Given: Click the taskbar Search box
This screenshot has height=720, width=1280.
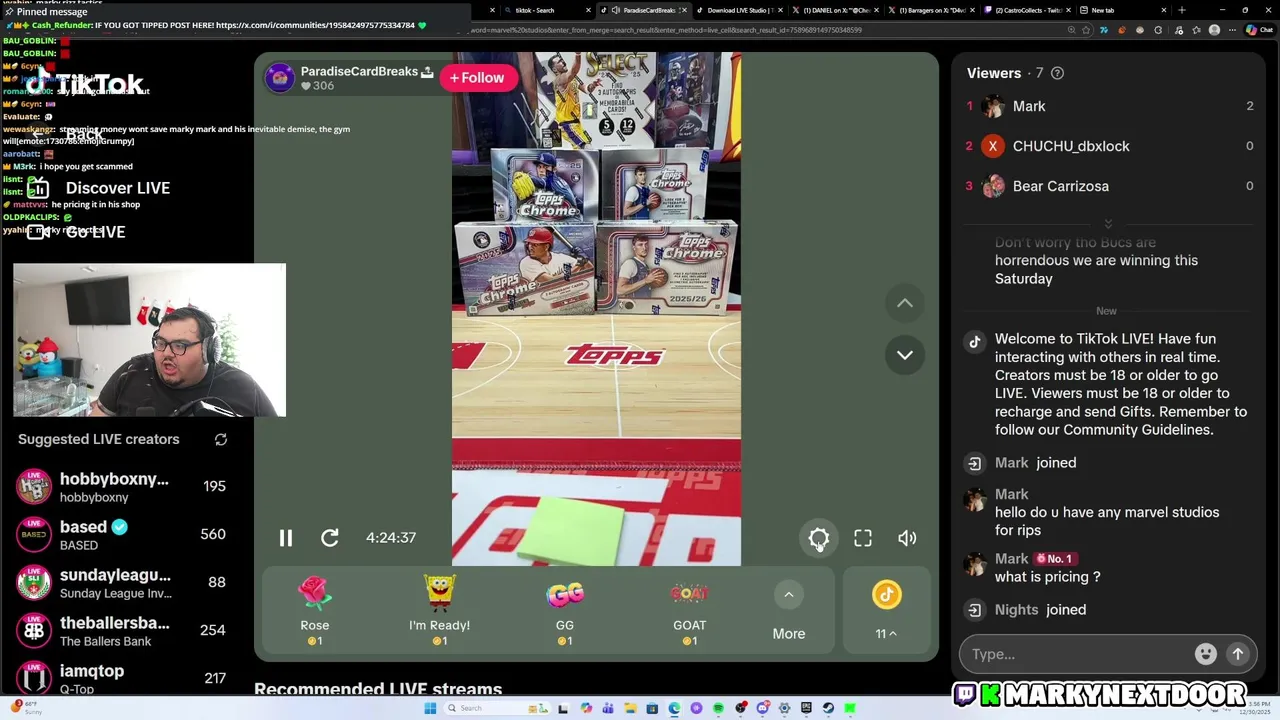Looking at the screenshot, I should point(497,708).
